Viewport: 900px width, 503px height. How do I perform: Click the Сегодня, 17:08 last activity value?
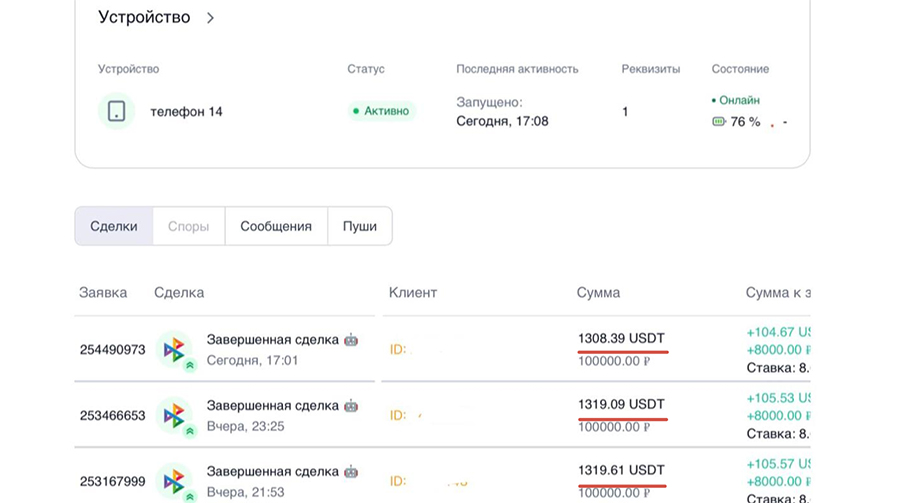502,121
